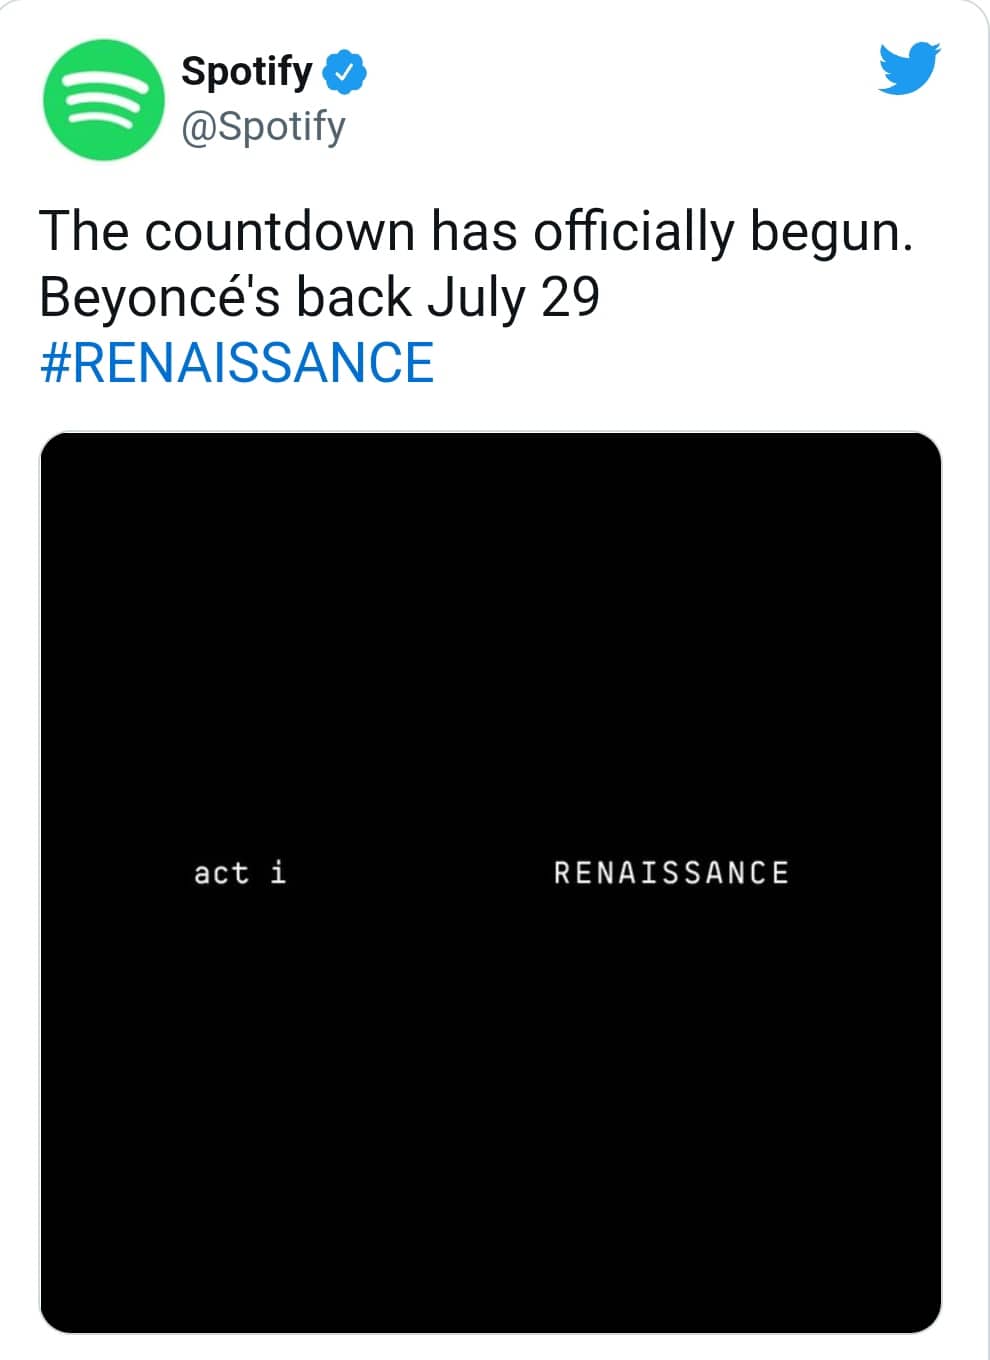990x1360 pixels.
Task: Click the word 'officially' in tweet text
Action: pos(634,233)
